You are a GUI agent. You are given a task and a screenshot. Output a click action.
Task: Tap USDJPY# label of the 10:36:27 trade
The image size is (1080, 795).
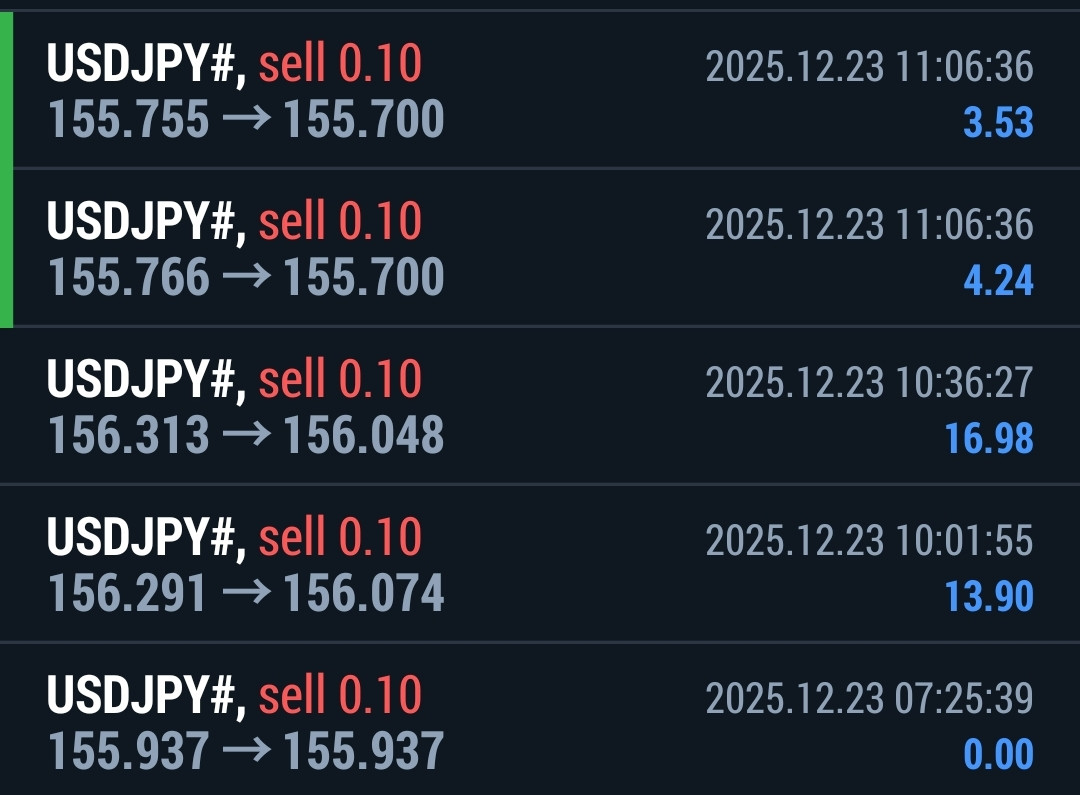click(146, 380)
